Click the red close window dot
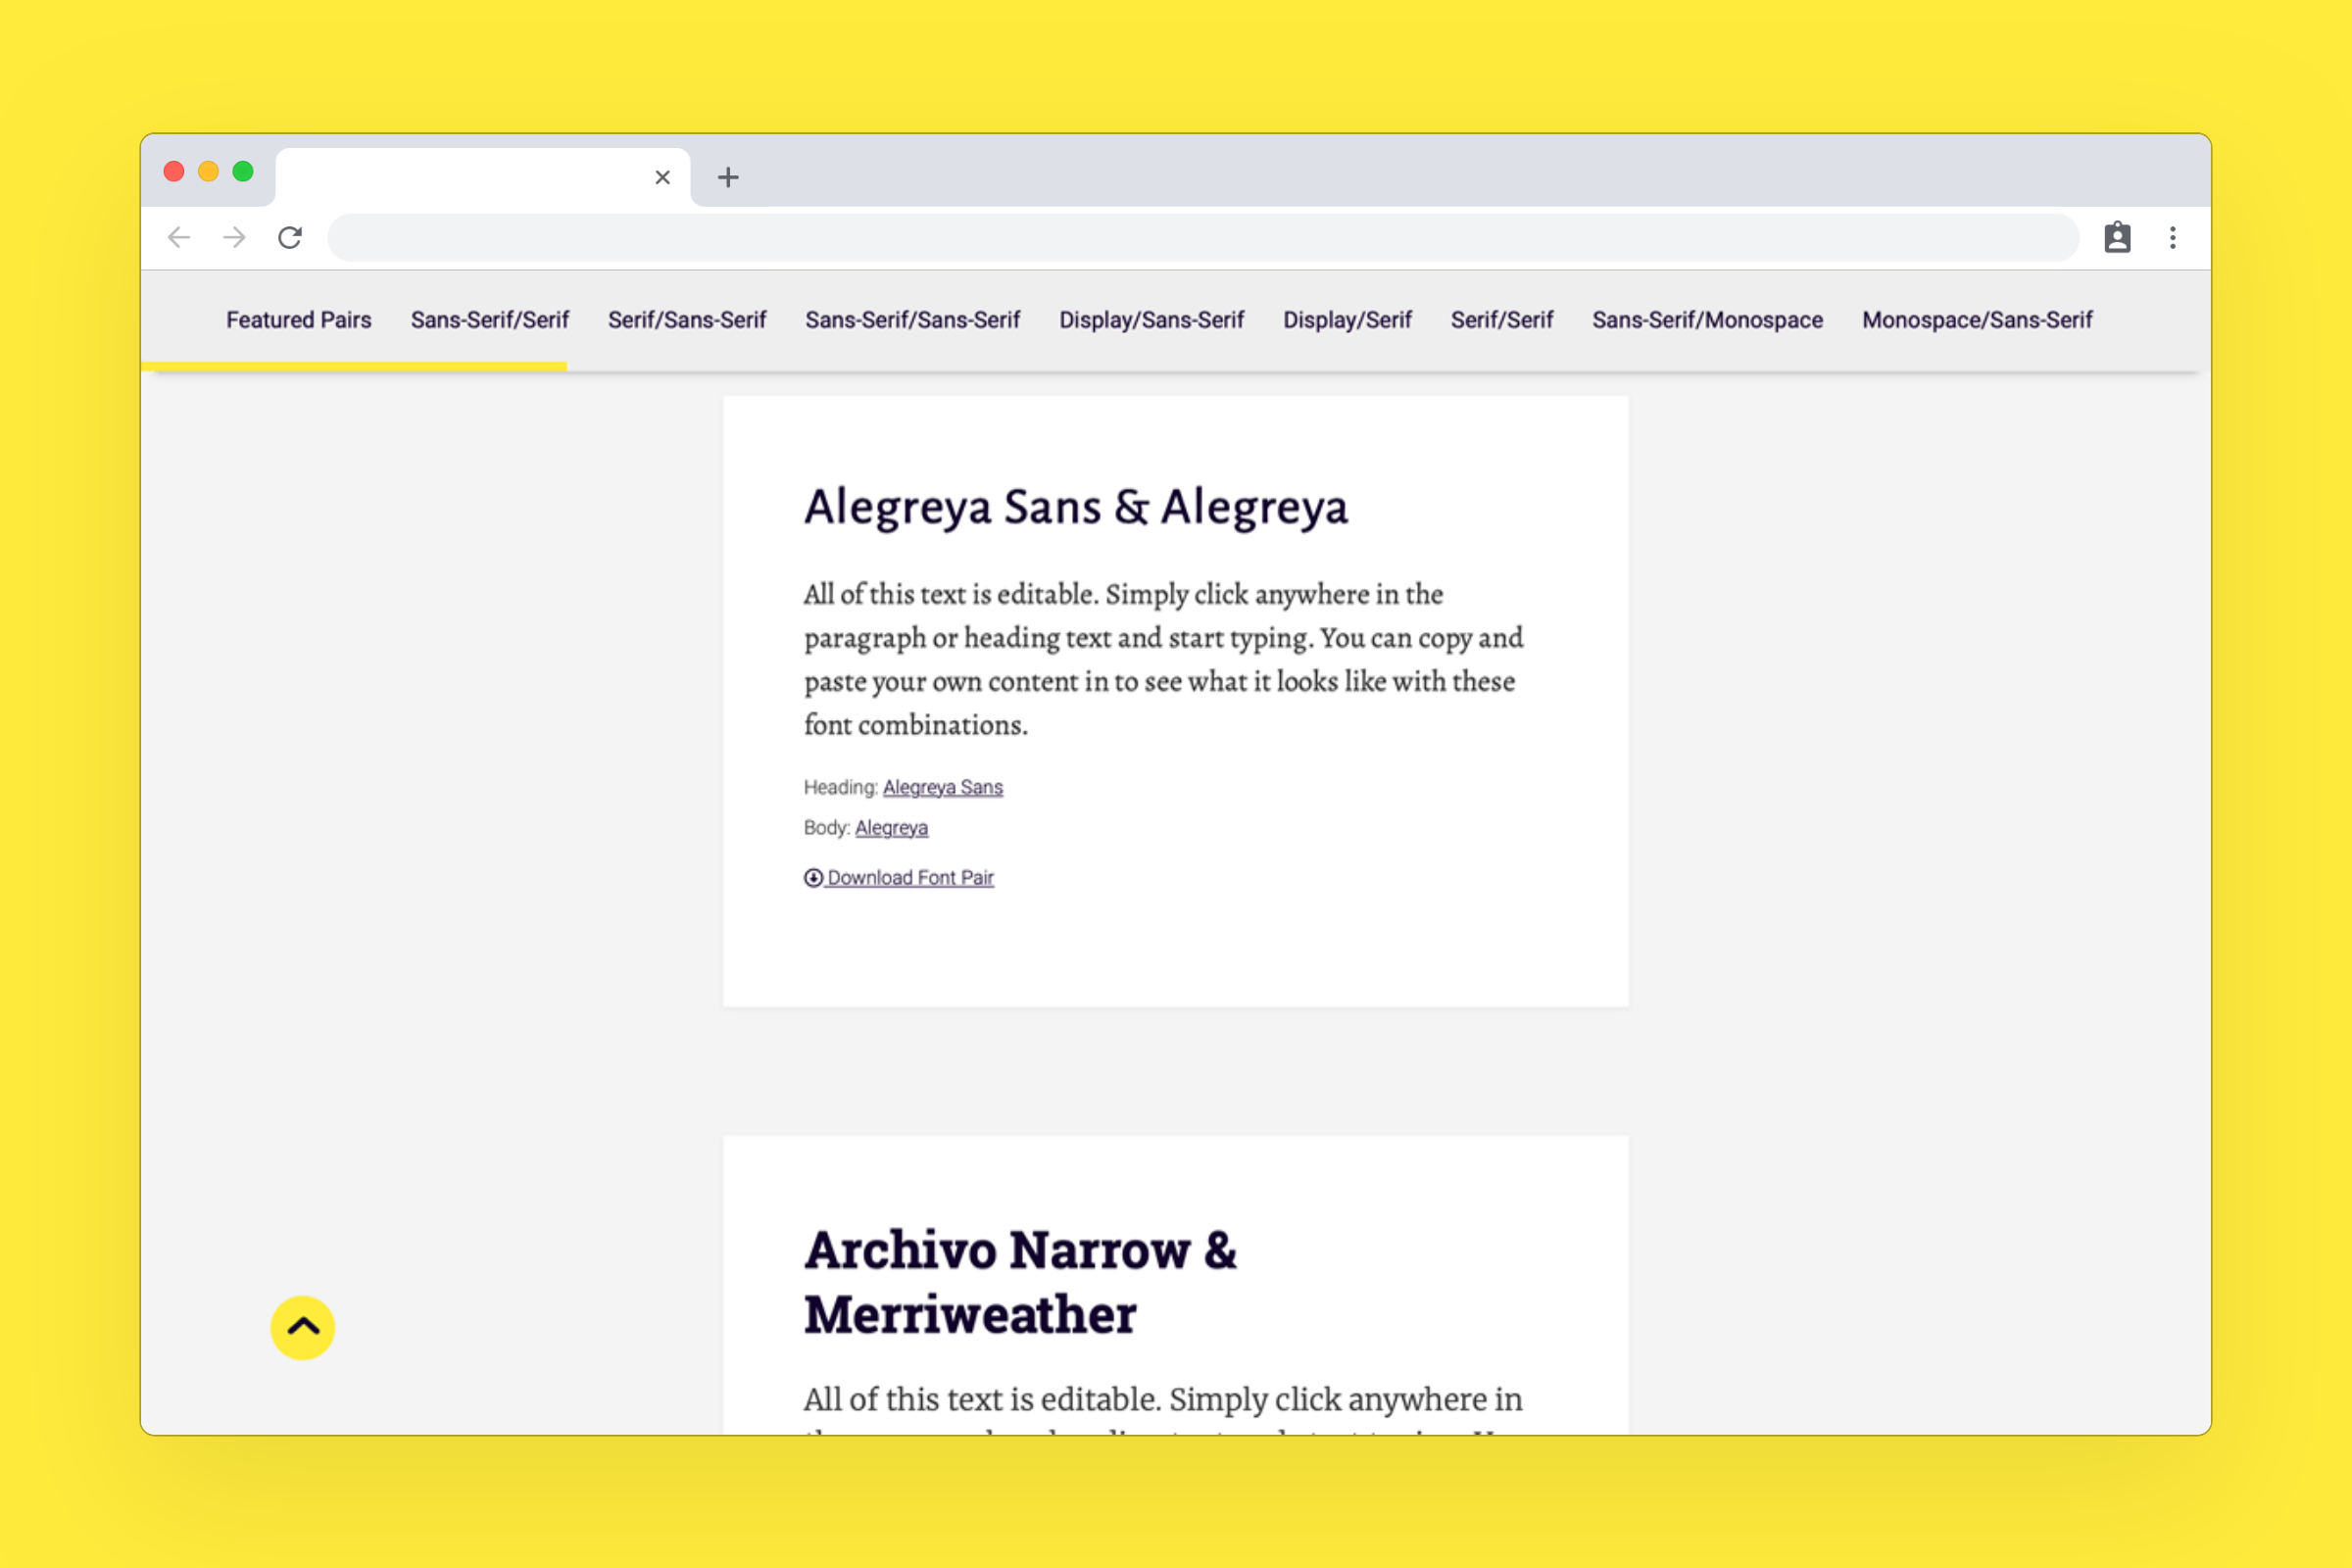Image resolution: width=2352 pixels, height=1568 pixels. coord(174,171)
